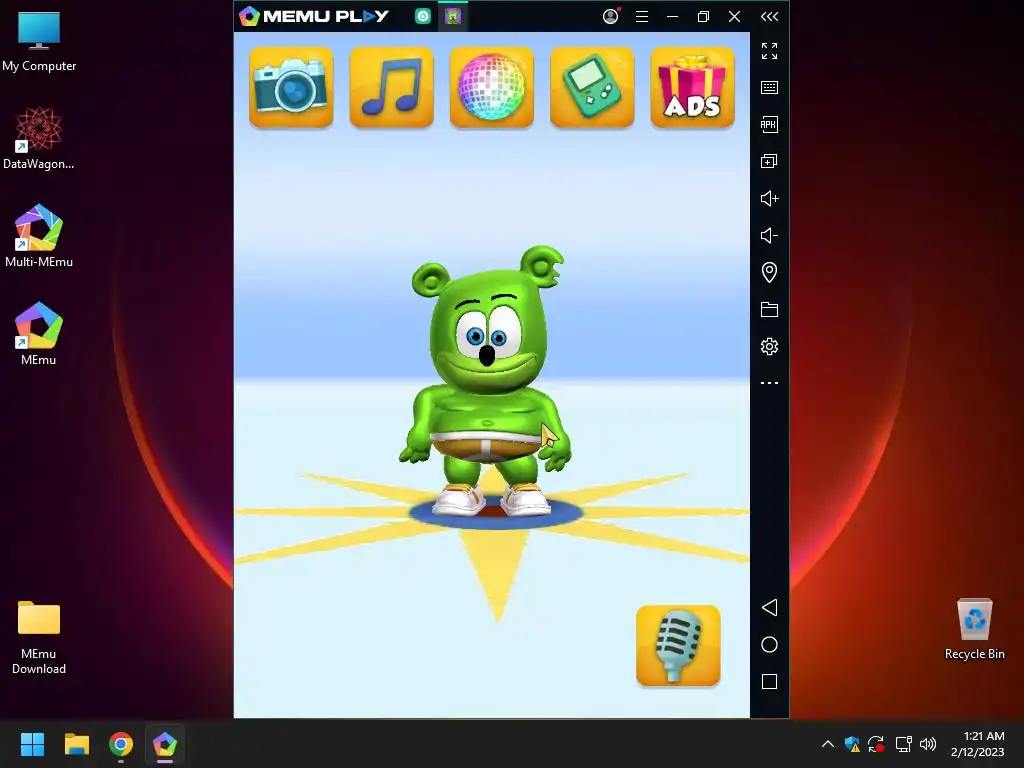This screenshot has width=1024, height=768.
Task: Select the Multi-MEmu desktop shortcut
Action: tap(39, 236)
